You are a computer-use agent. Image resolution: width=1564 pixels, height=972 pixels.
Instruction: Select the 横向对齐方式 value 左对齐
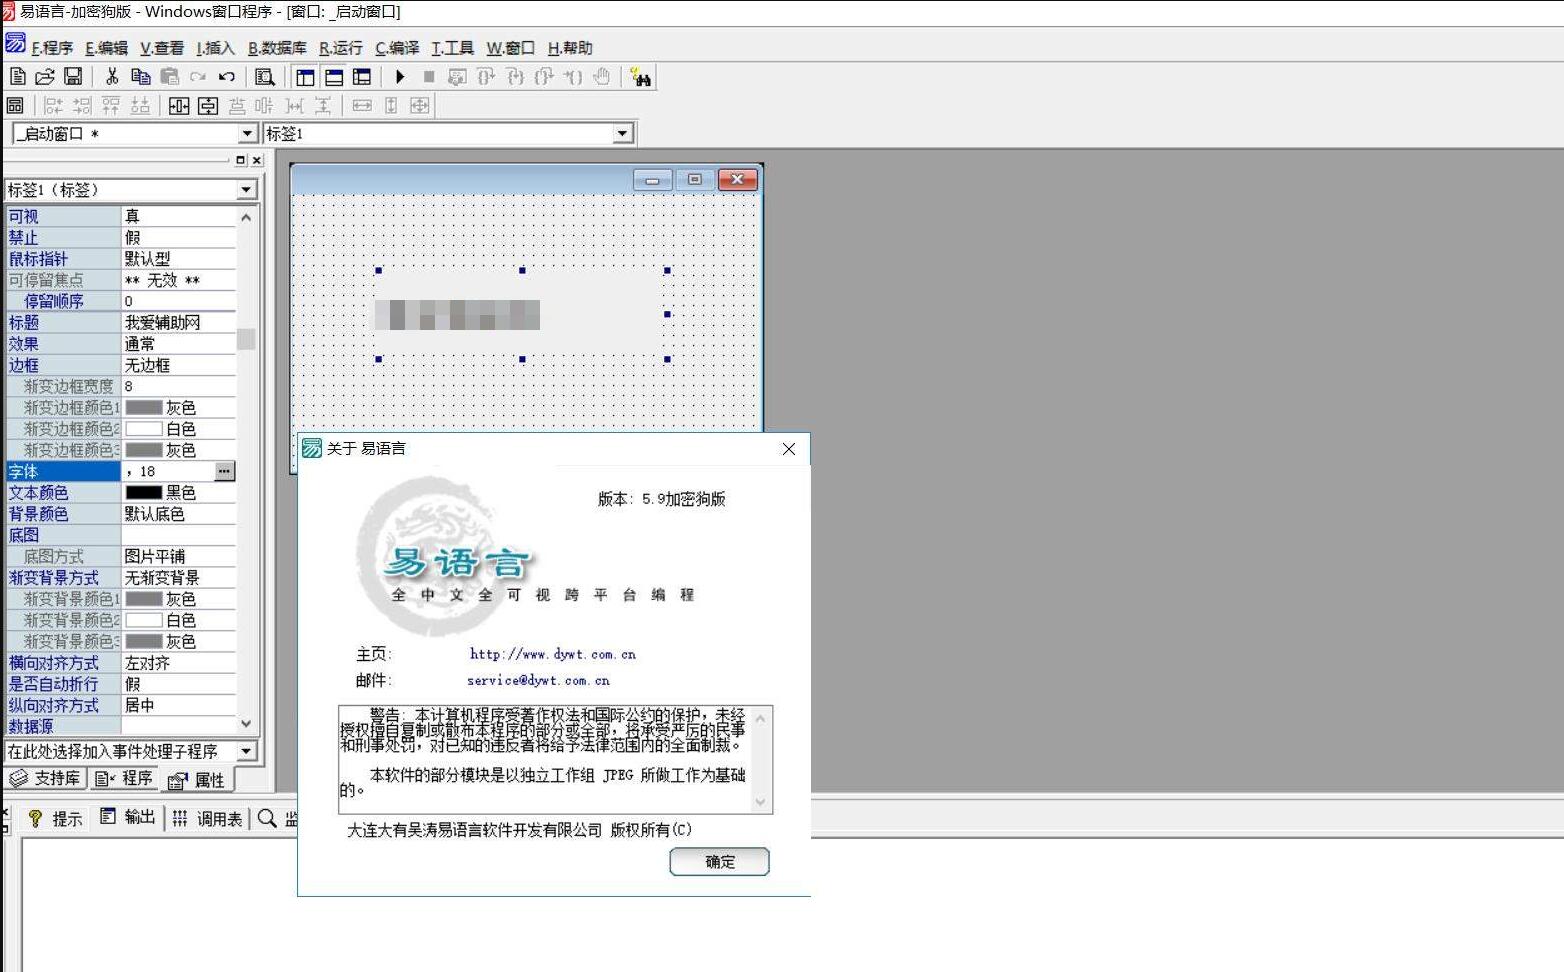point(147,663)
